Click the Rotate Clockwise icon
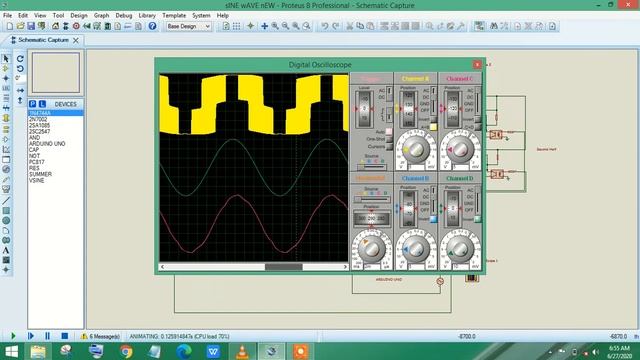 tap(20, 59)
